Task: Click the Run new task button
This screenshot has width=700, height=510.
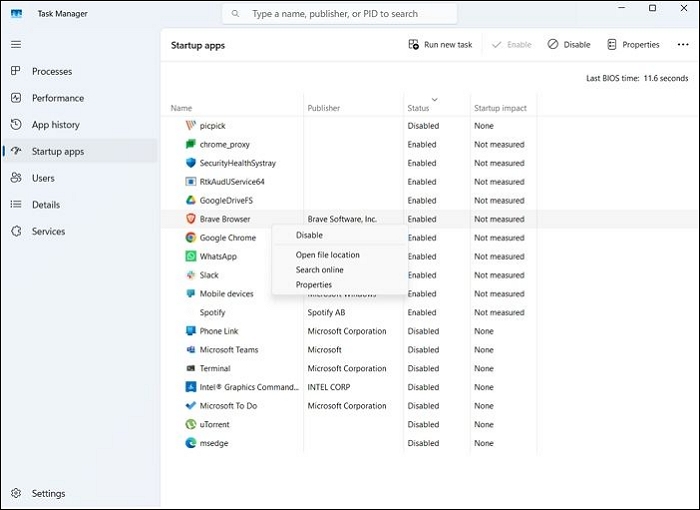Action: coord(440,45)
